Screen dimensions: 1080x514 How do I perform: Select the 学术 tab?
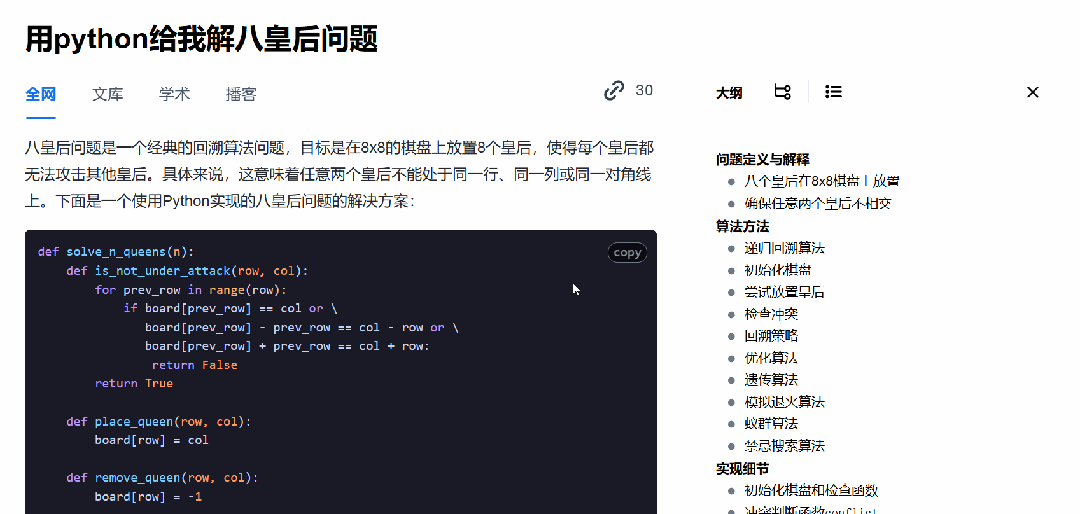click(x=174, y=94)
